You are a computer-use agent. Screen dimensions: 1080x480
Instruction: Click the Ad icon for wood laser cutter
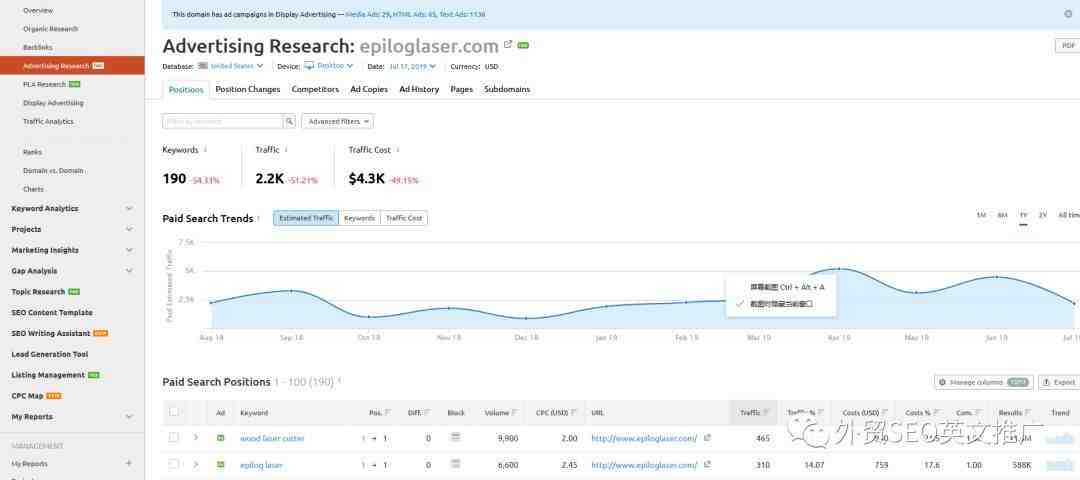[x=221, y=438]
